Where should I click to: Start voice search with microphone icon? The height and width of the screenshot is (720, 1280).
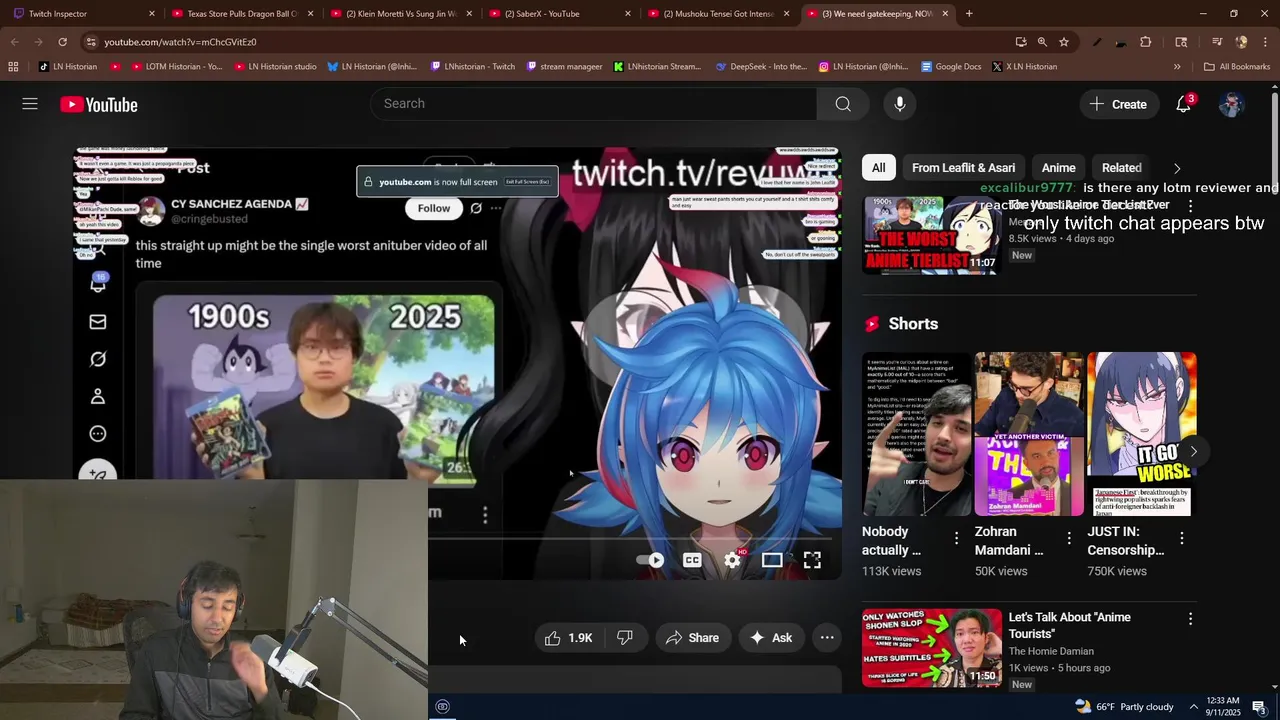[x=900, y=104]
